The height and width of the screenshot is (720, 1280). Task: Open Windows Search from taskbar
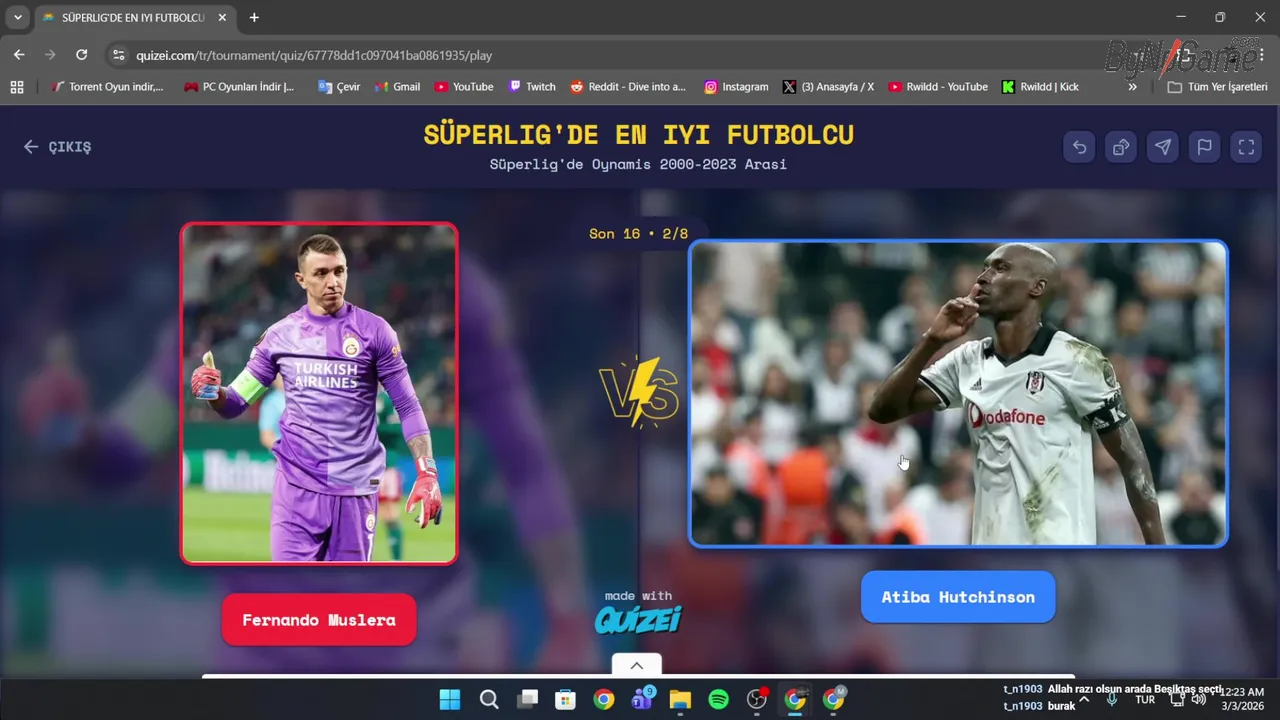coord(489,699)
